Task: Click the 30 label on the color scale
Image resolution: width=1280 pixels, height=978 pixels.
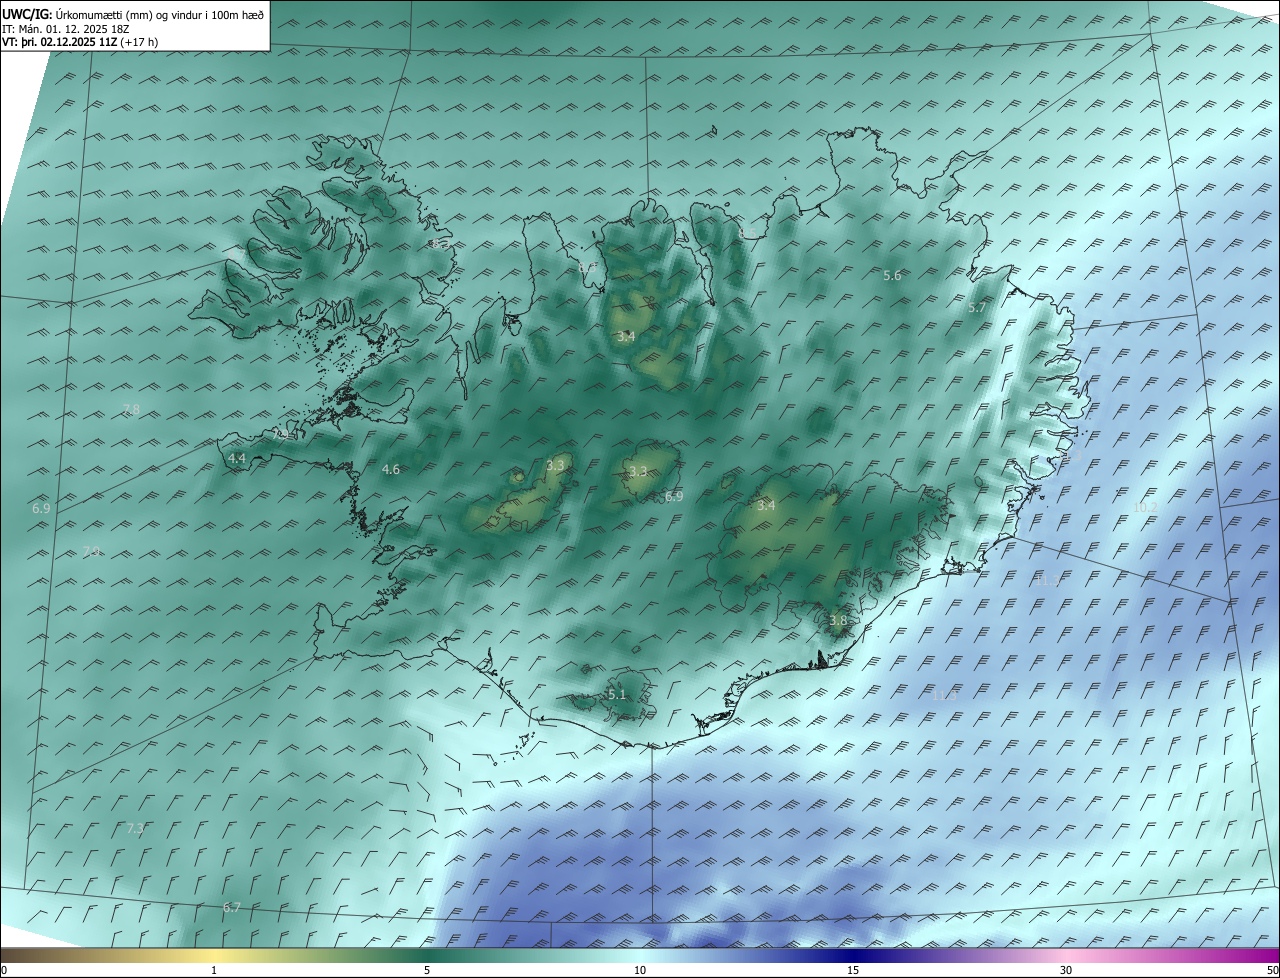Action: click(1066, 970)
